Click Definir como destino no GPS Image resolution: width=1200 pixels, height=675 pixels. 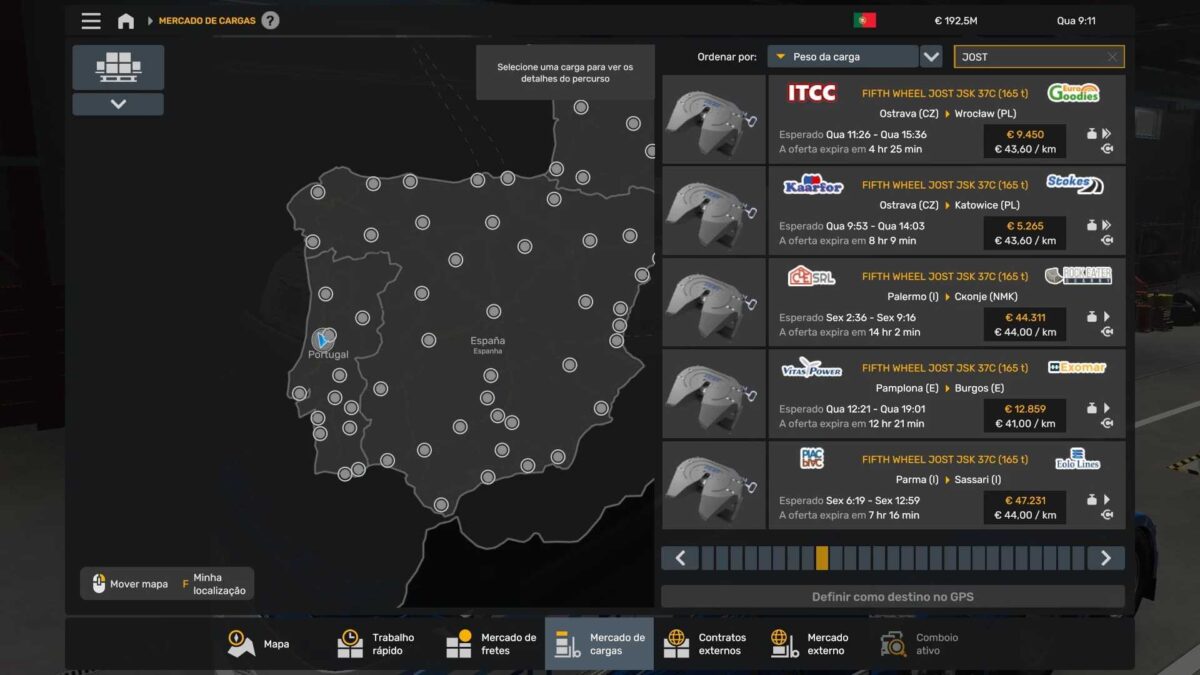click(x=892, y=597)
